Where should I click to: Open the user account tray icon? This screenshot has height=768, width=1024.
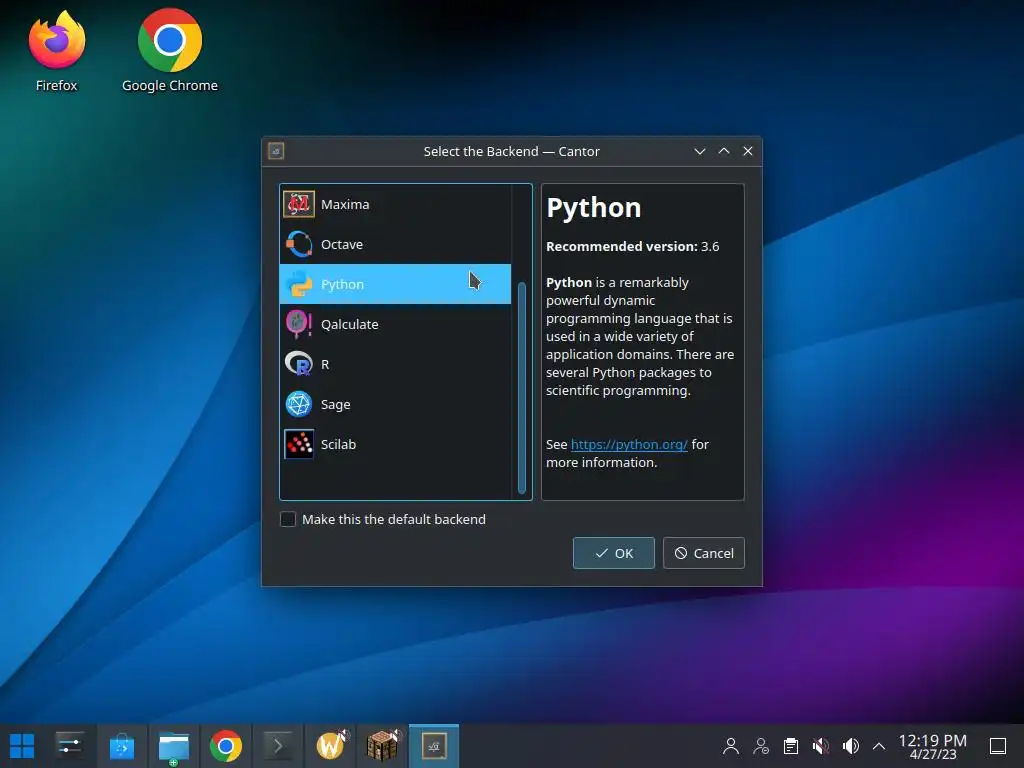click(x=731, y=746)
